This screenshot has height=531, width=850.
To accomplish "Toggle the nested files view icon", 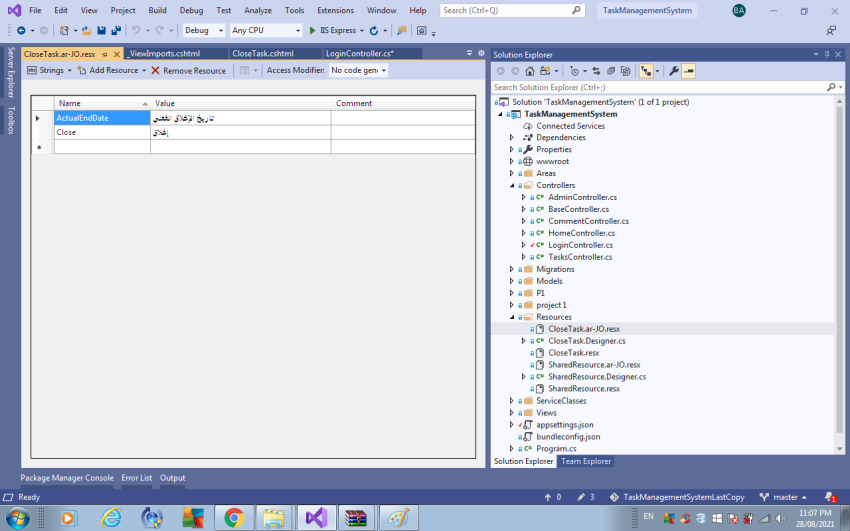I will [646, 71].
